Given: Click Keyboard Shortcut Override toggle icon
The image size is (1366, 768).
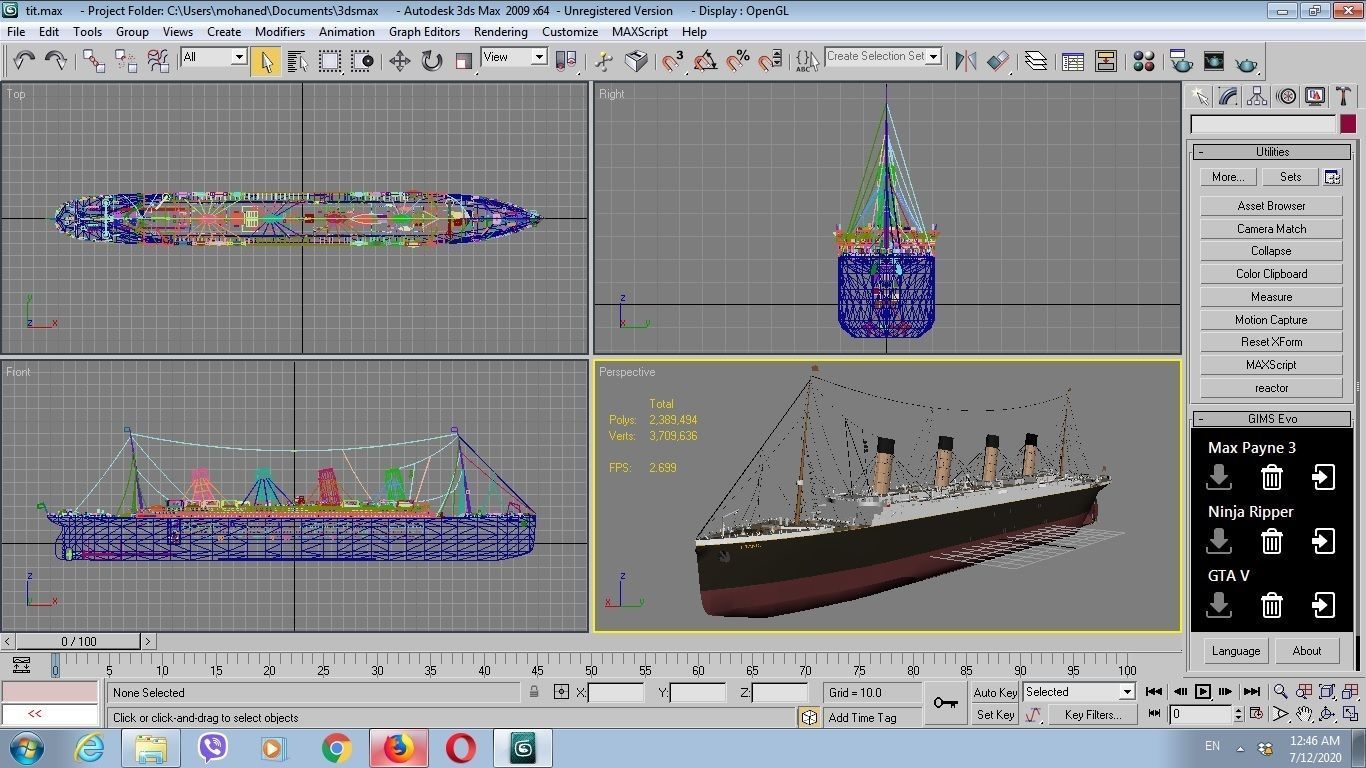Looking at the screenshot, I should [x=636, y=61].
